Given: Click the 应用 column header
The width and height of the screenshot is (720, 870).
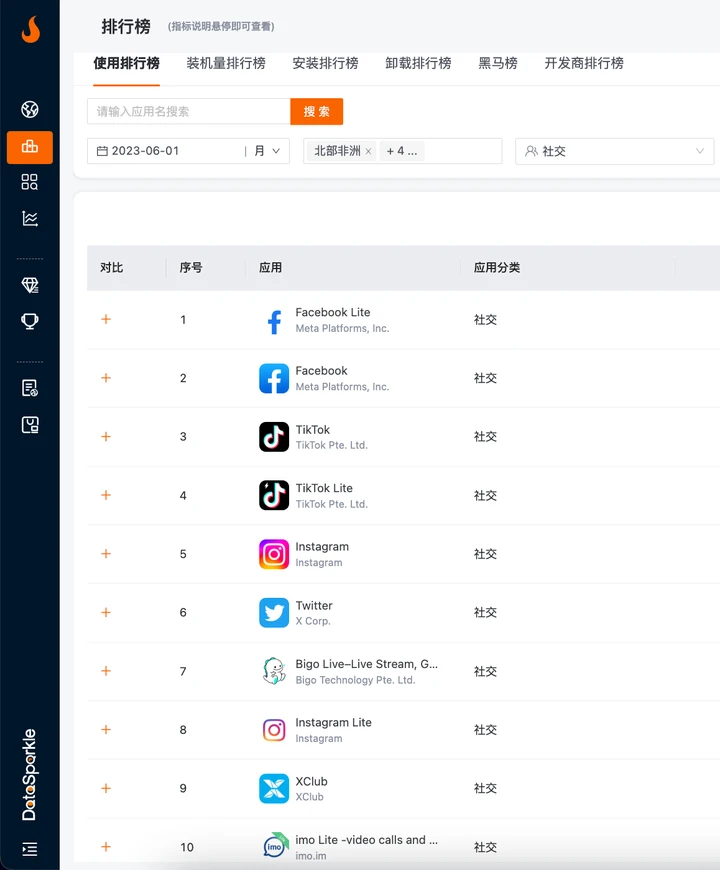Looking at the screenshot, I should pos(271,267).
